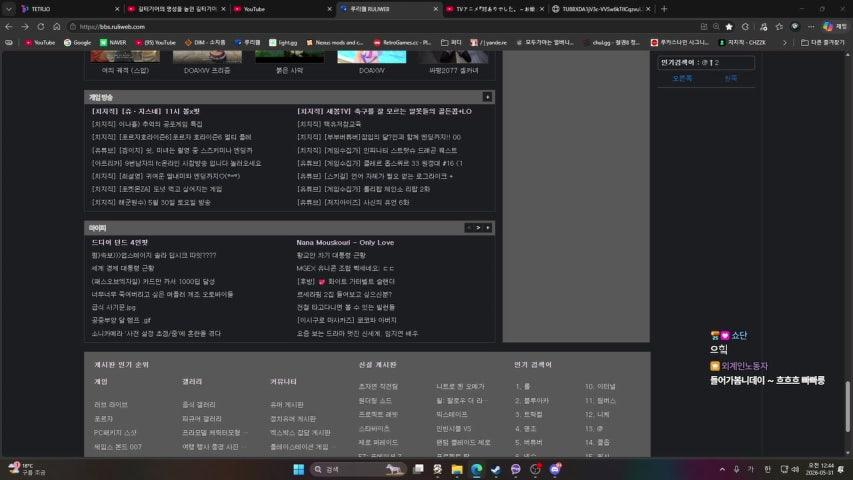The image size is (853, 480).
Task: Collapse the My Page section via down arrow
Action: 488,227
